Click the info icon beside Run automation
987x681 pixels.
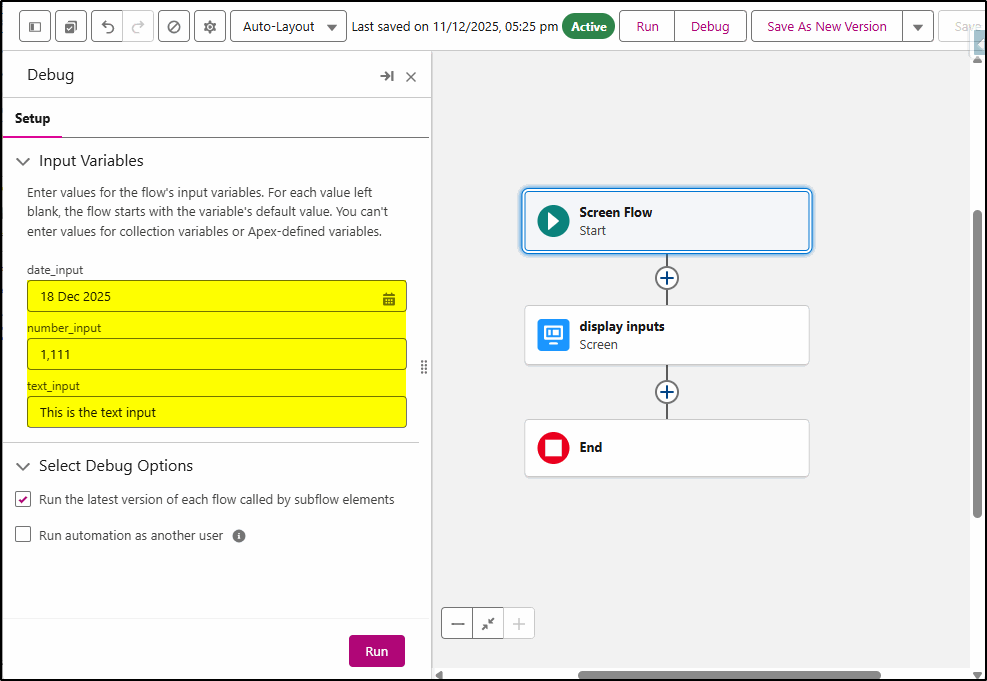tap(239, 536)
